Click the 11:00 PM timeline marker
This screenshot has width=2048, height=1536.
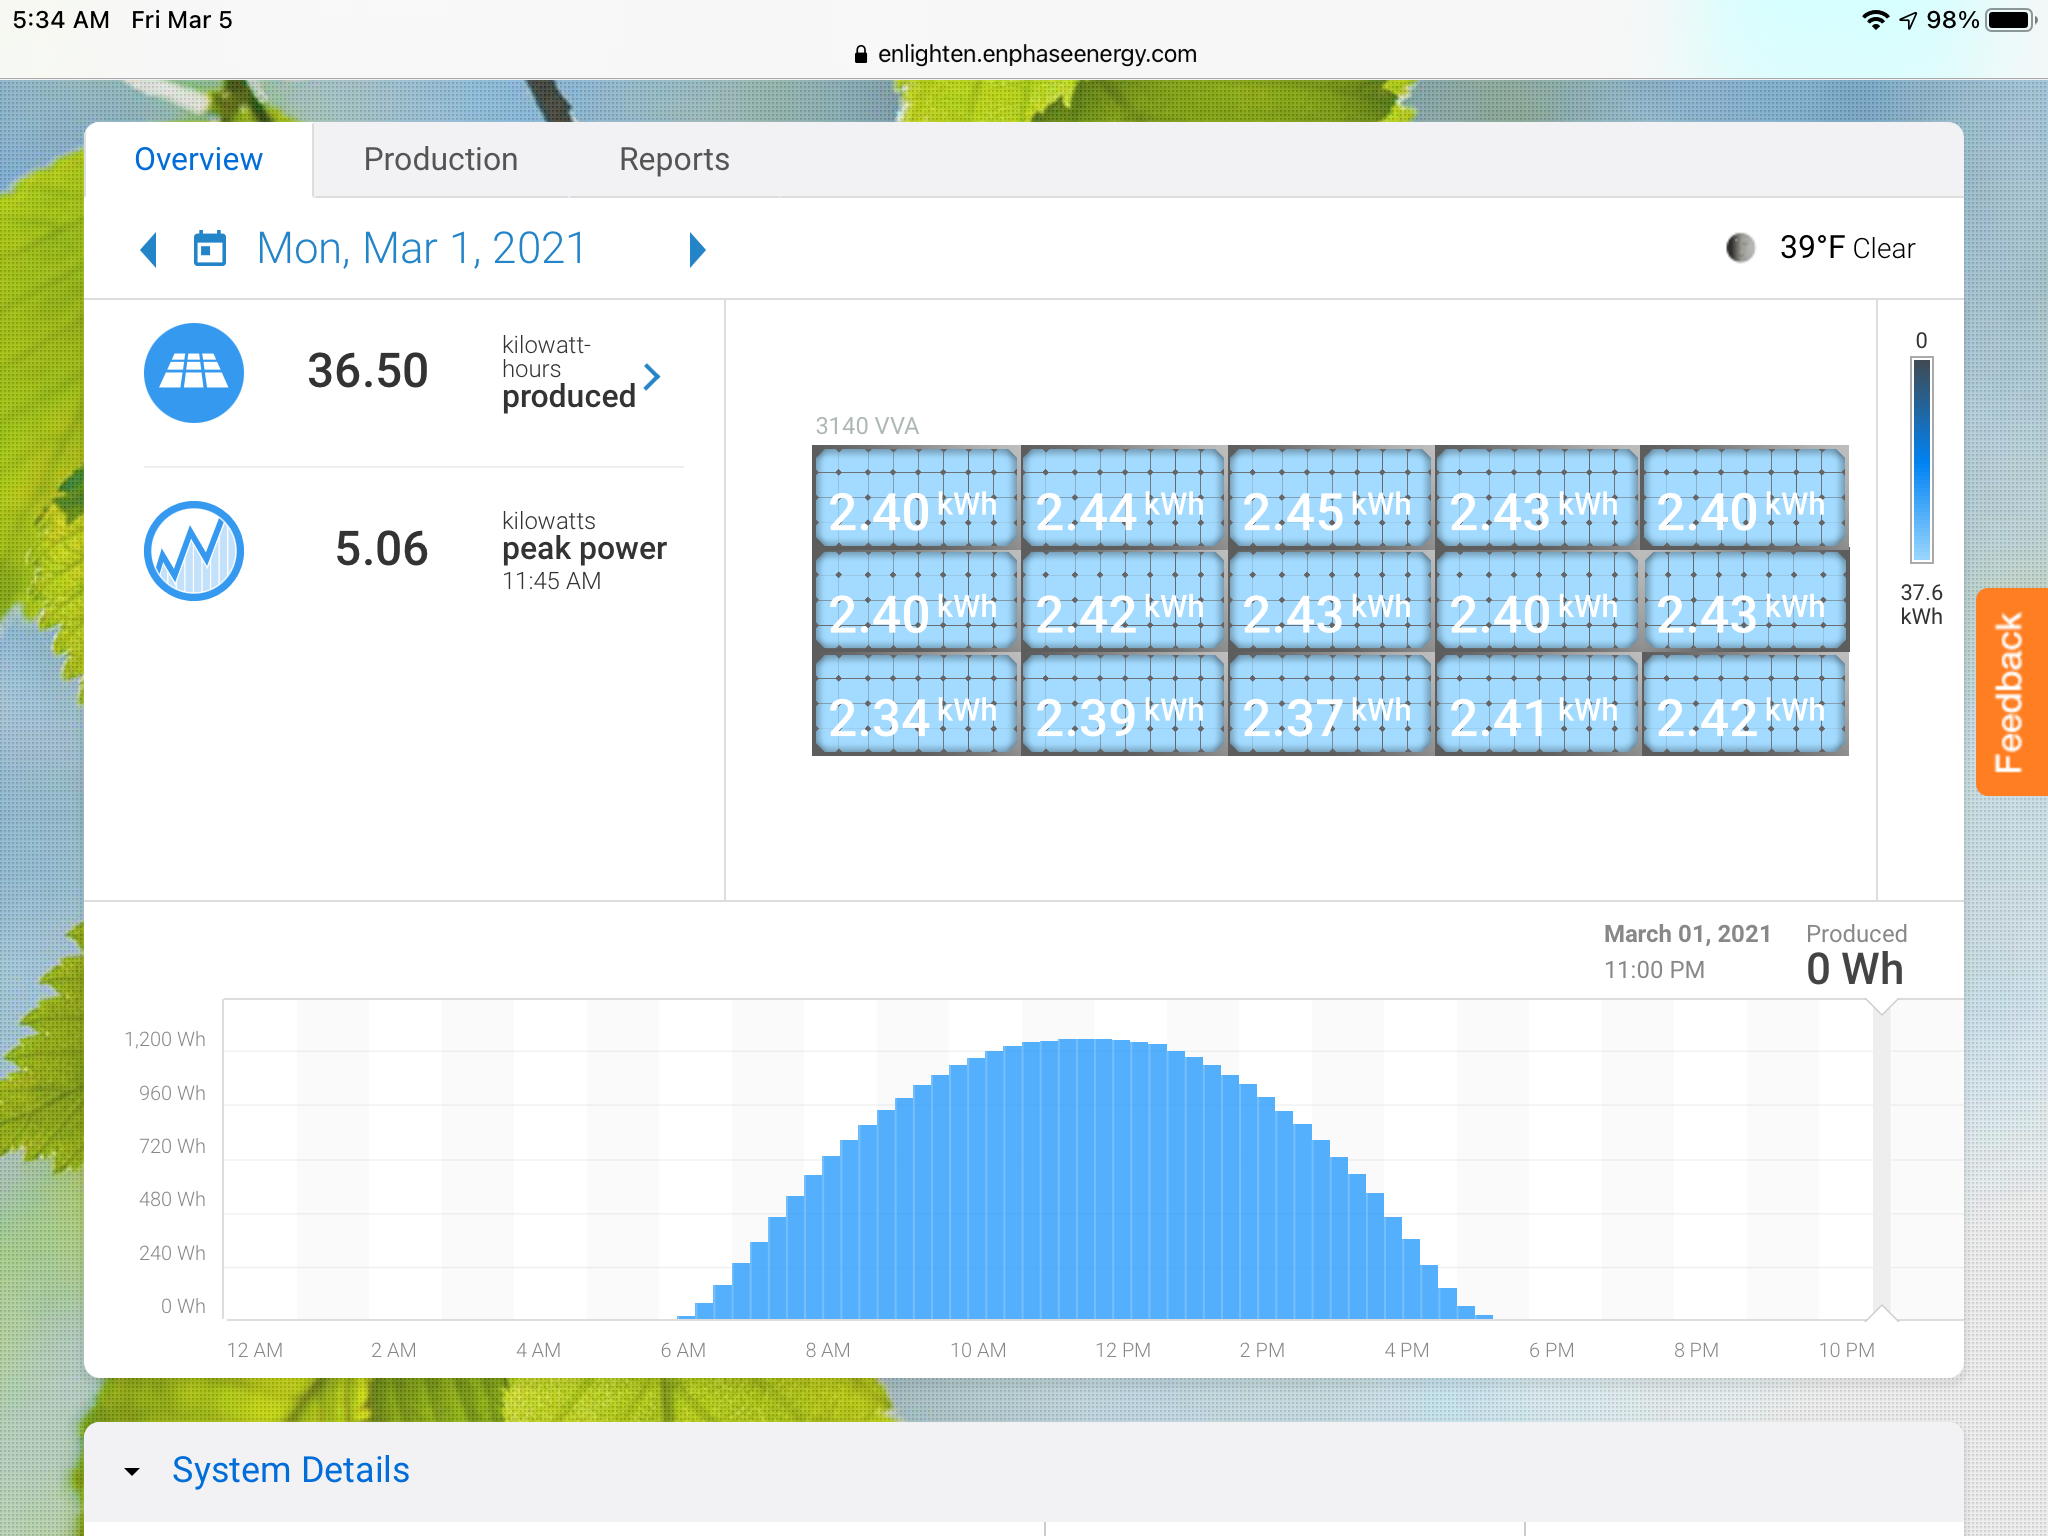[1881, 1160]
